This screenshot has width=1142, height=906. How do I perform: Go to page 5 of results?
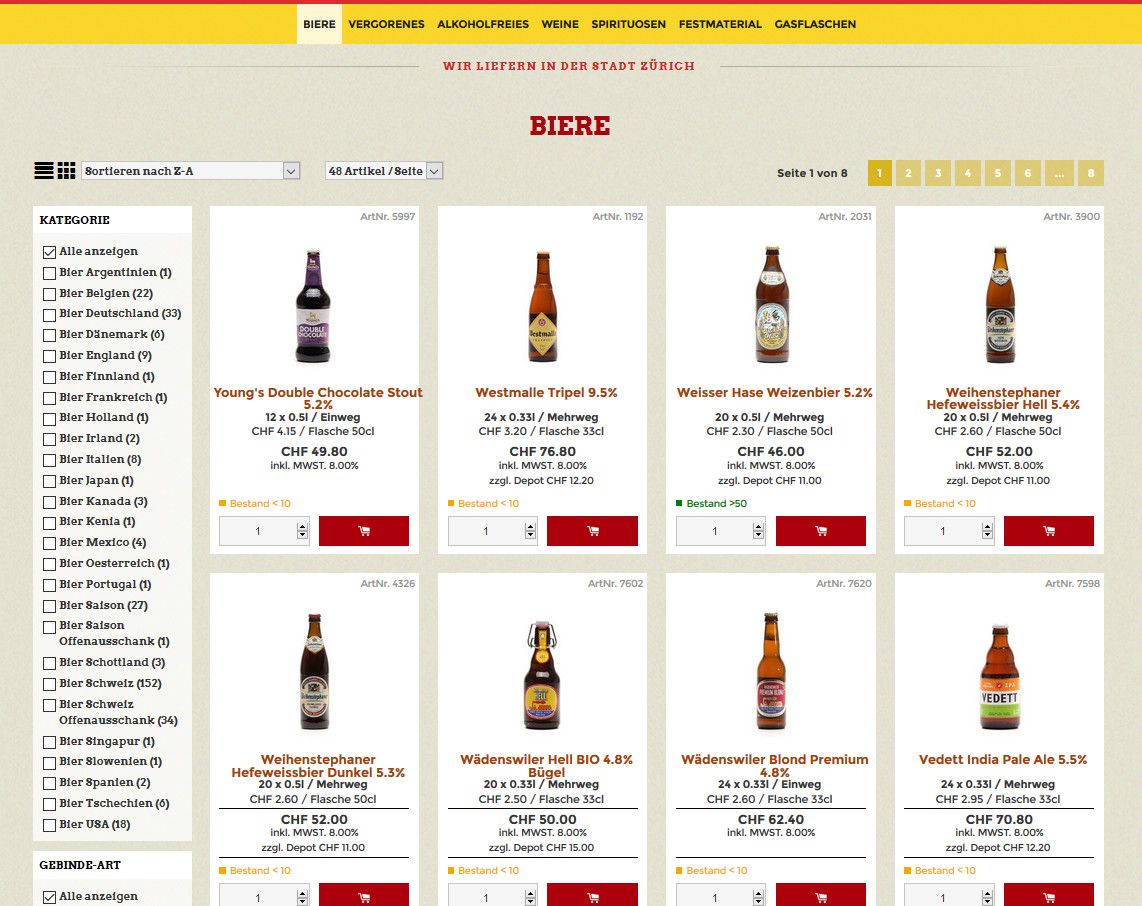[x=998, y=173]
